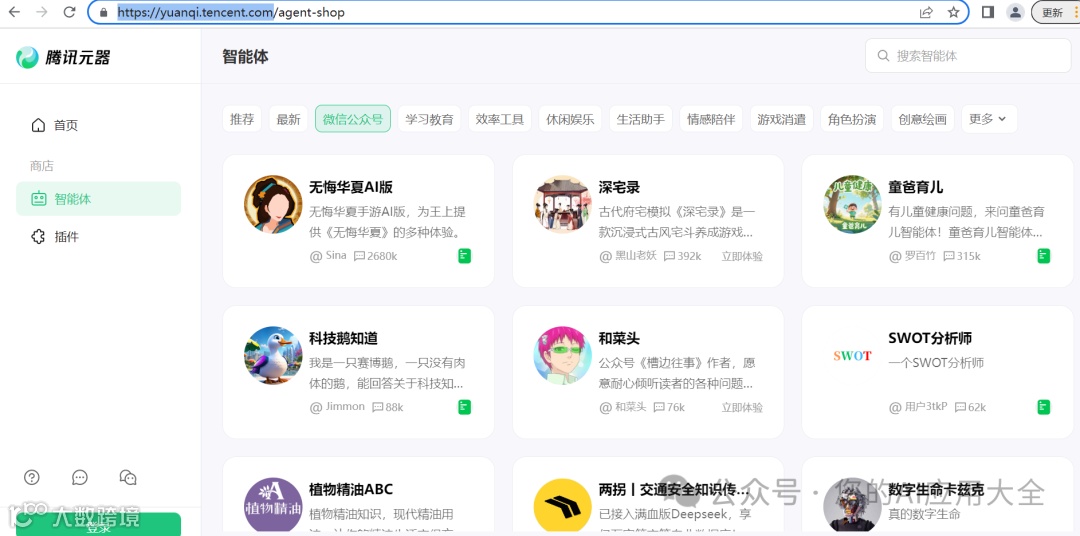Select the 角色扮演 category tab
1080x536 pixels.
point(852,119)
